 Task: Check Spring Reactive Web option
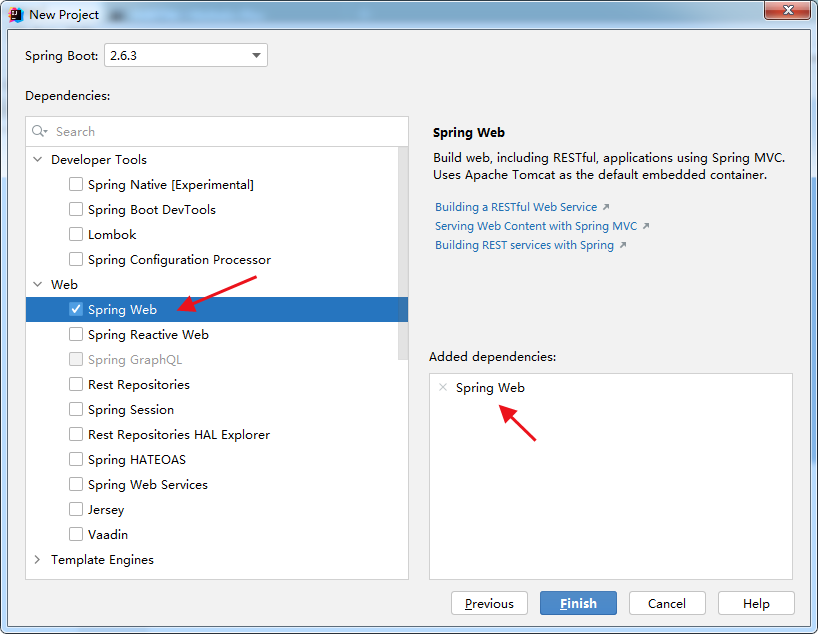76,334
